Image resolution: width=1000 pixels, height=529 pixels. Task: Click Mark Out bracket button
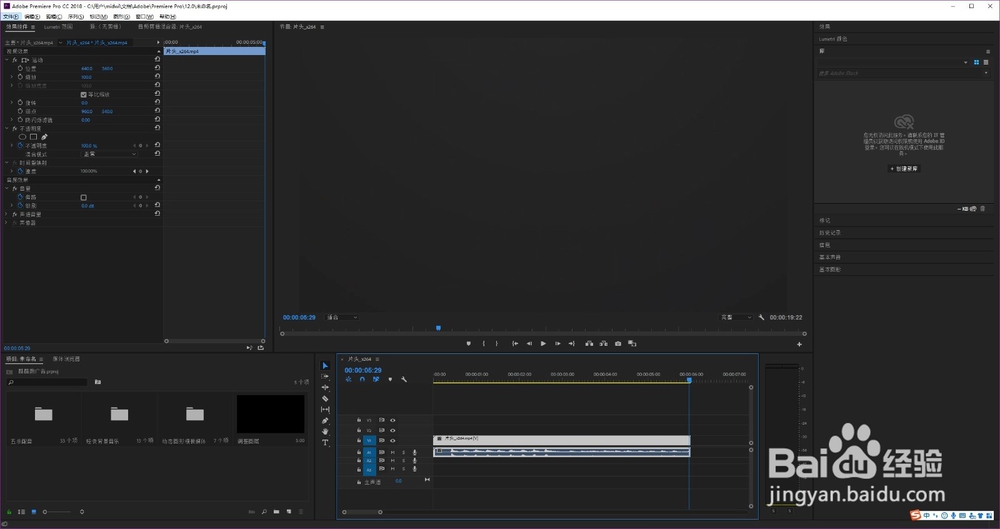(x=497, y=343)
